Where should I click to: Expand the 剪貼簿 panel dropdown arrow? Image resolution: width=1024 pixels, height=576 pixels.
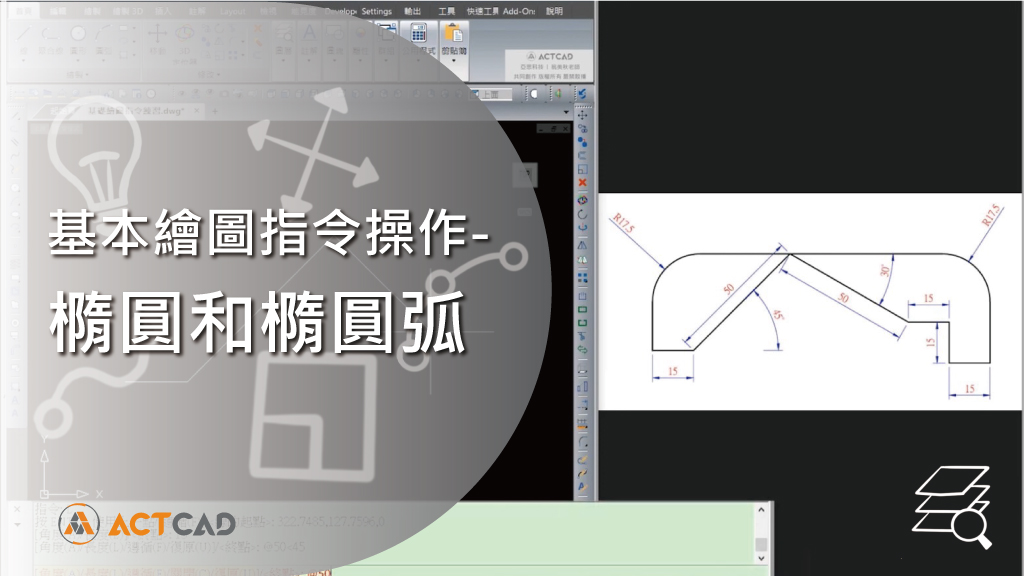(x=453, y=61)
